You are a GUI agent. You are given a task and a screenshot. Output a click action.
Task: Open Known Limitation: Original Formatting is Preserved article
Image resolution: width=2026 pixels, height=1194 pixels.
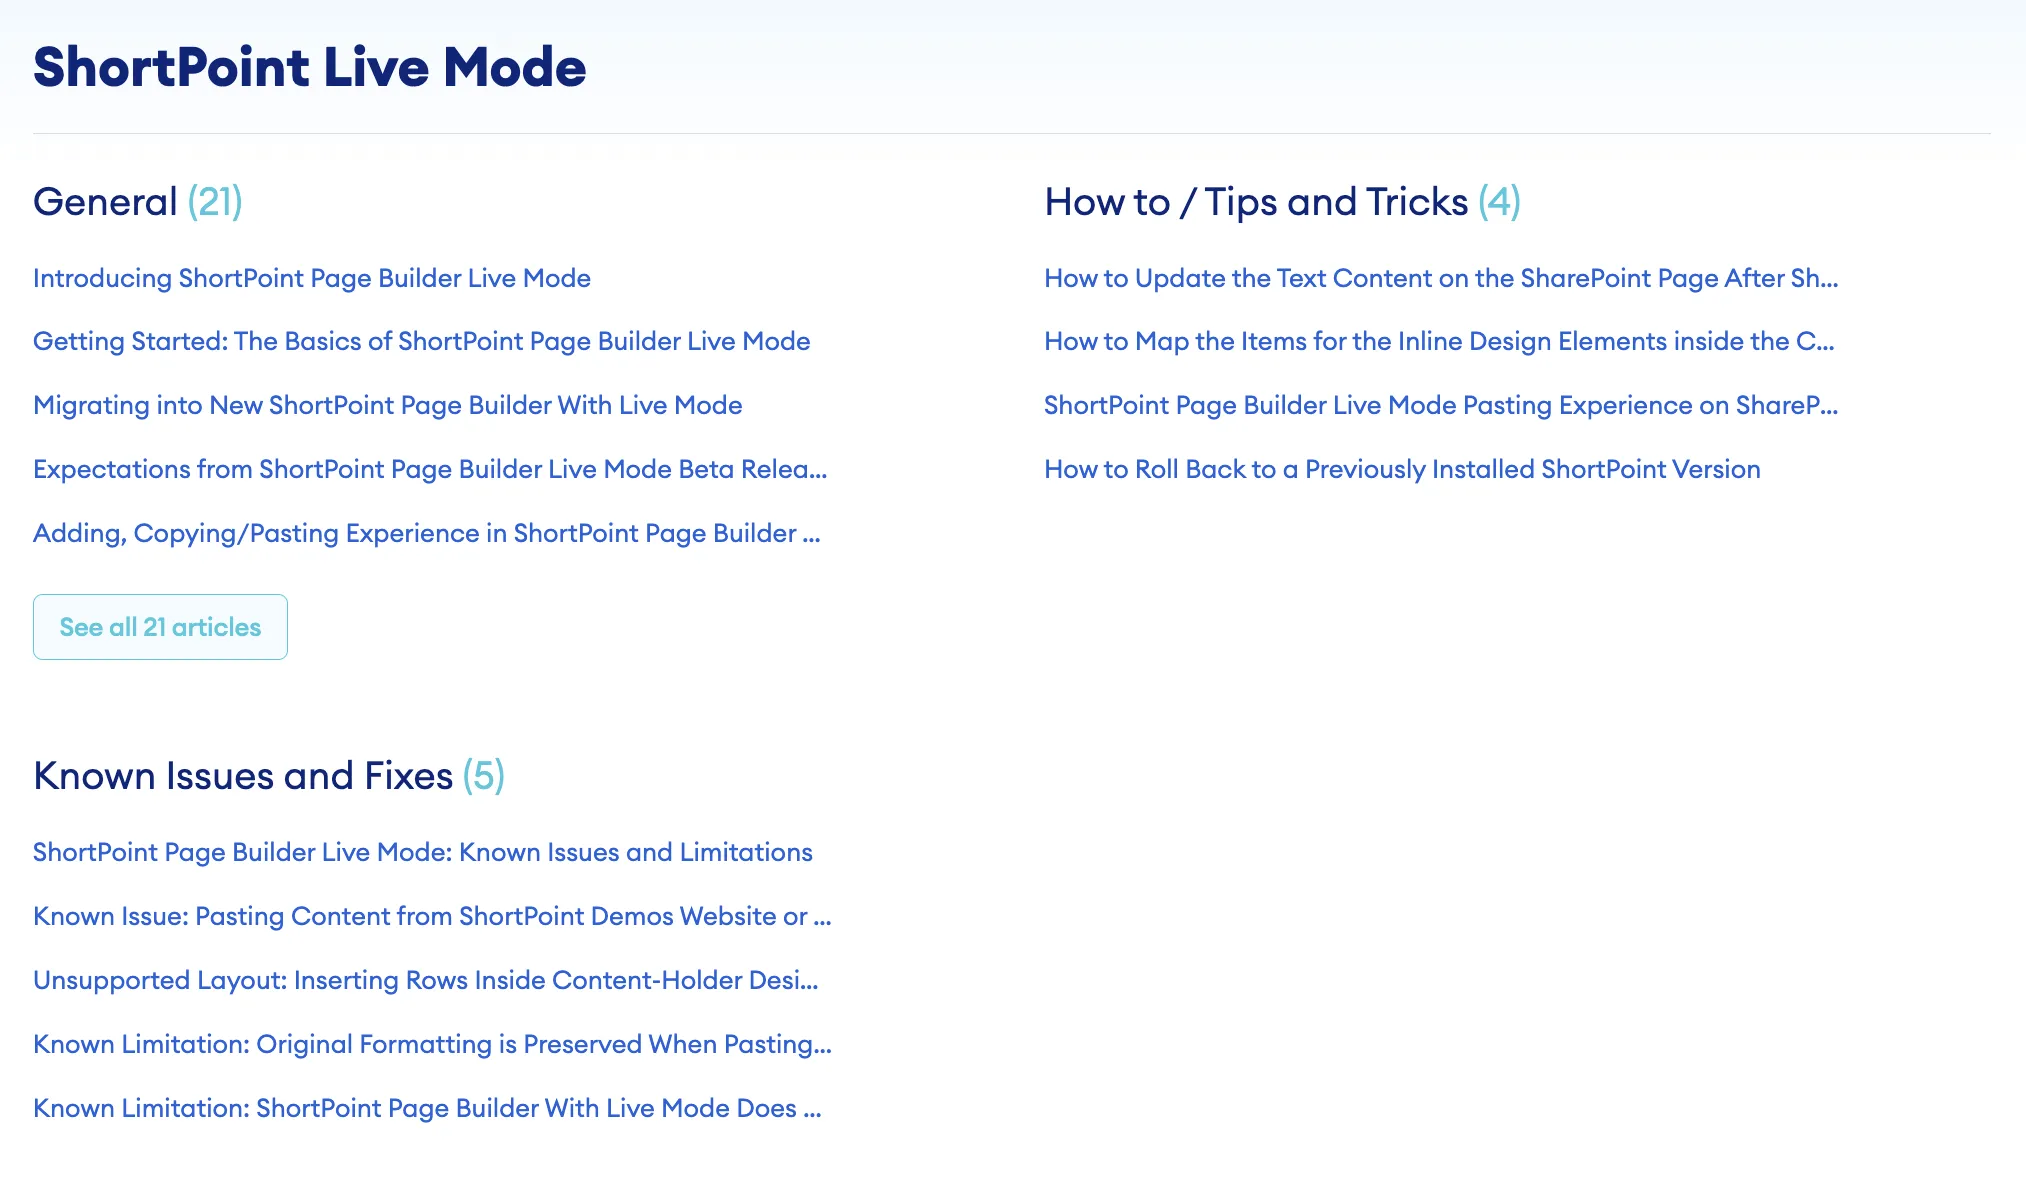click(432, 1044)
